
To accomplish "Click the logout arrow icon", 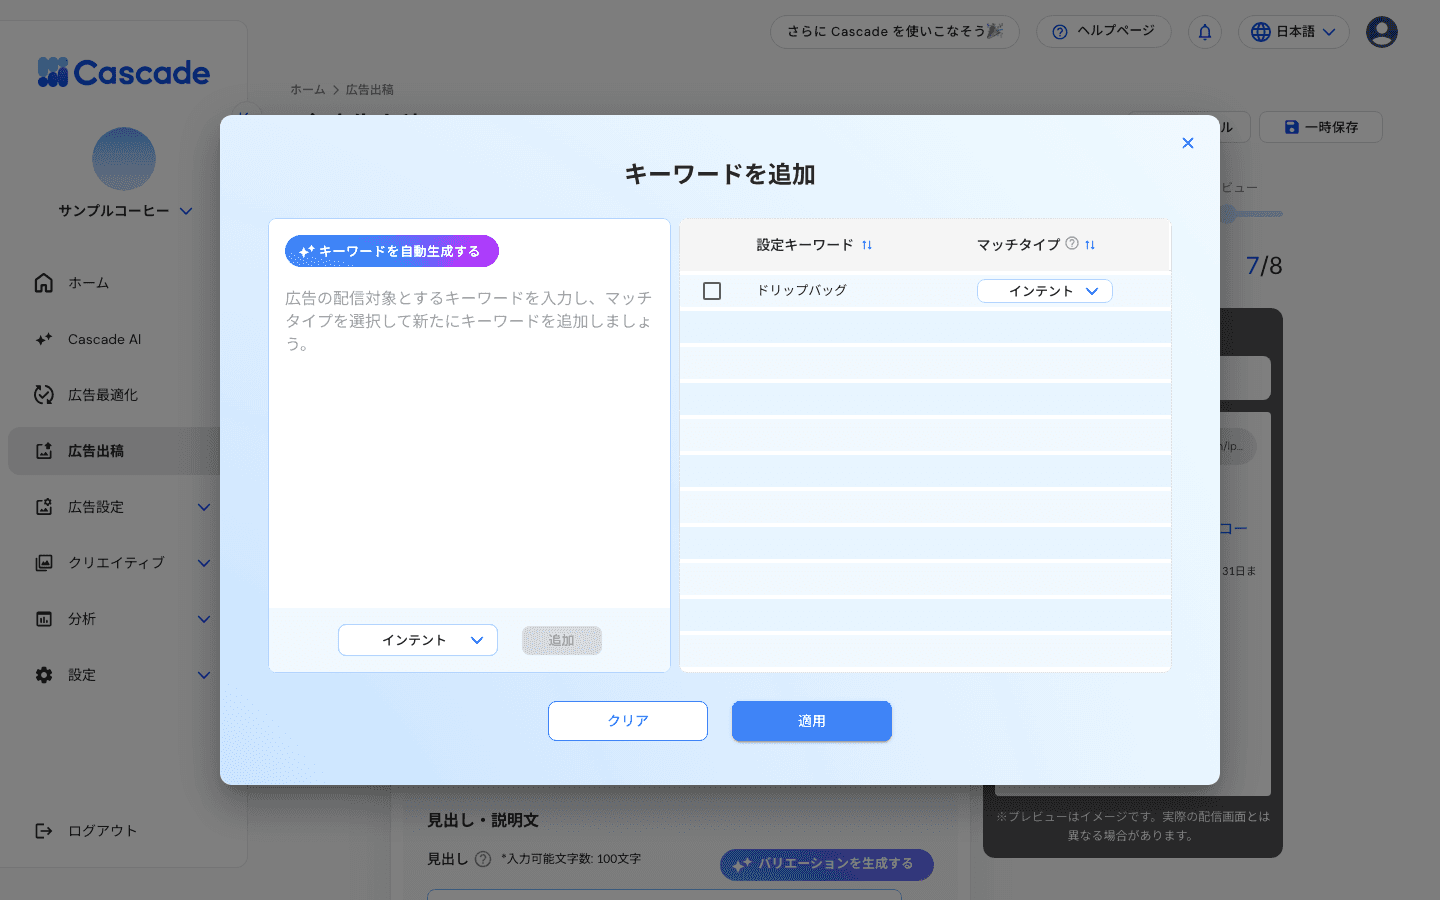I will 44,831.
